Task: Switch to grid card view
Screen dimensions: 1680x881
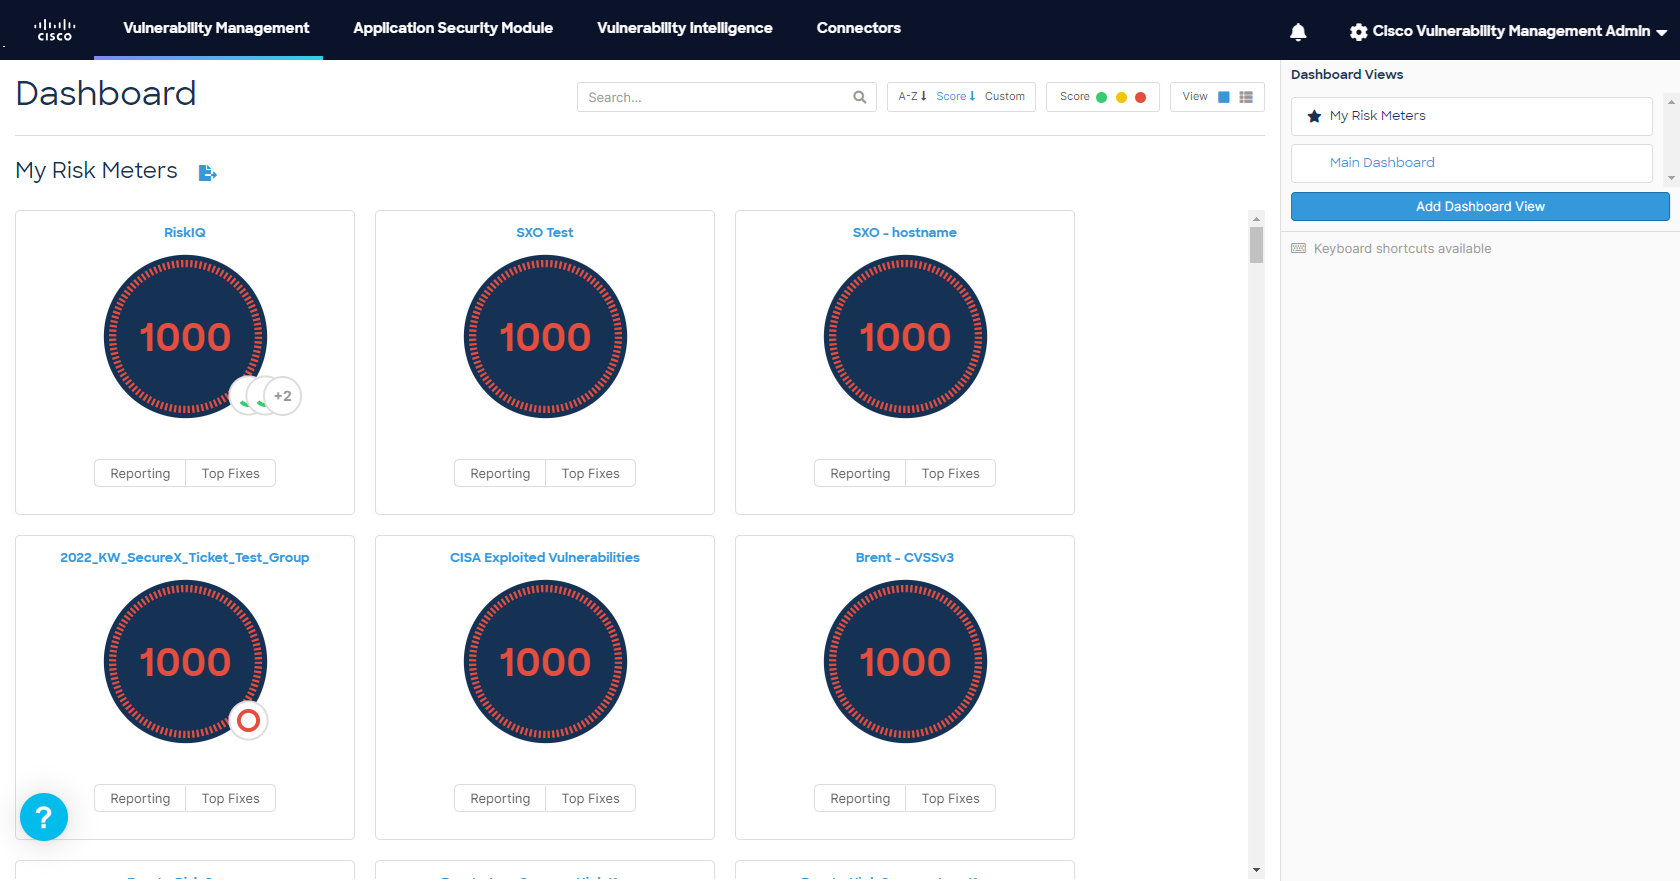Action: point(1223,97)
